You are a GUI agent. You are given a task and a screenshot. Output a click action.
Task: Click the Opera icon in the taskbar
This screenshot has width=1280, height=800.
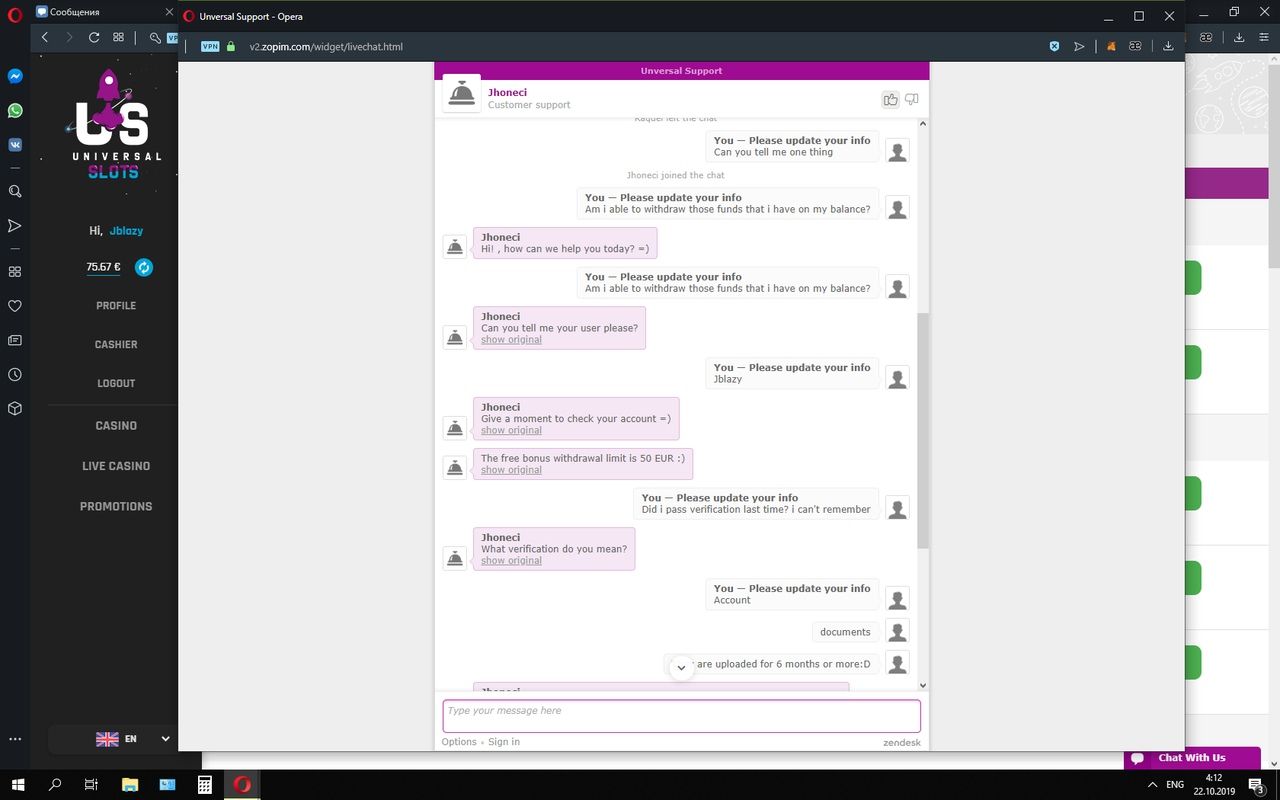pyautogui.click(x=241, y=785)
